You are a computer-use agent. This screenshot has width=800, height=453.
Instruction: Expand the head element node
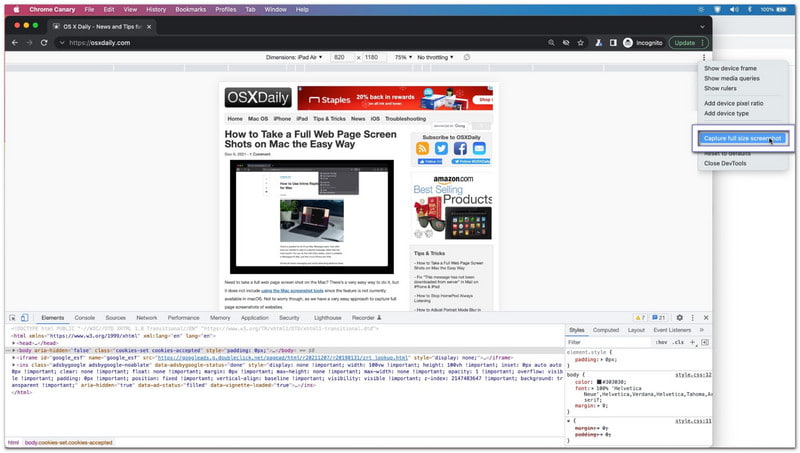click(x=14, y=343)
